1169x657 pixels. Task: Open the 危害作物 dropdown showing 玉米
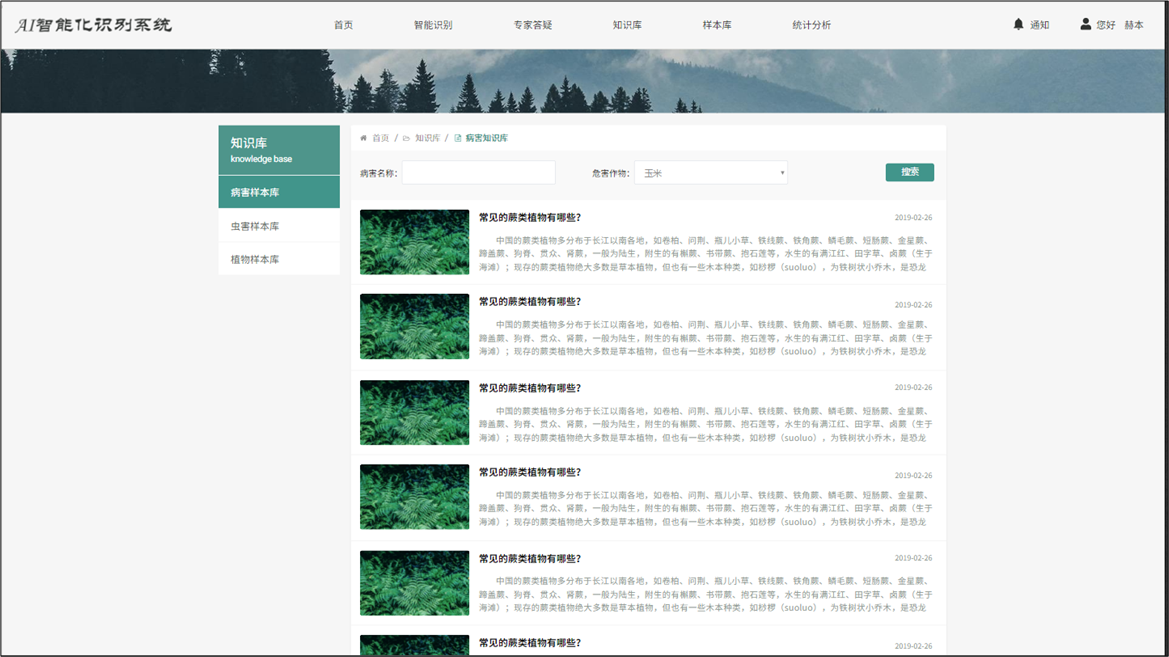711,173
